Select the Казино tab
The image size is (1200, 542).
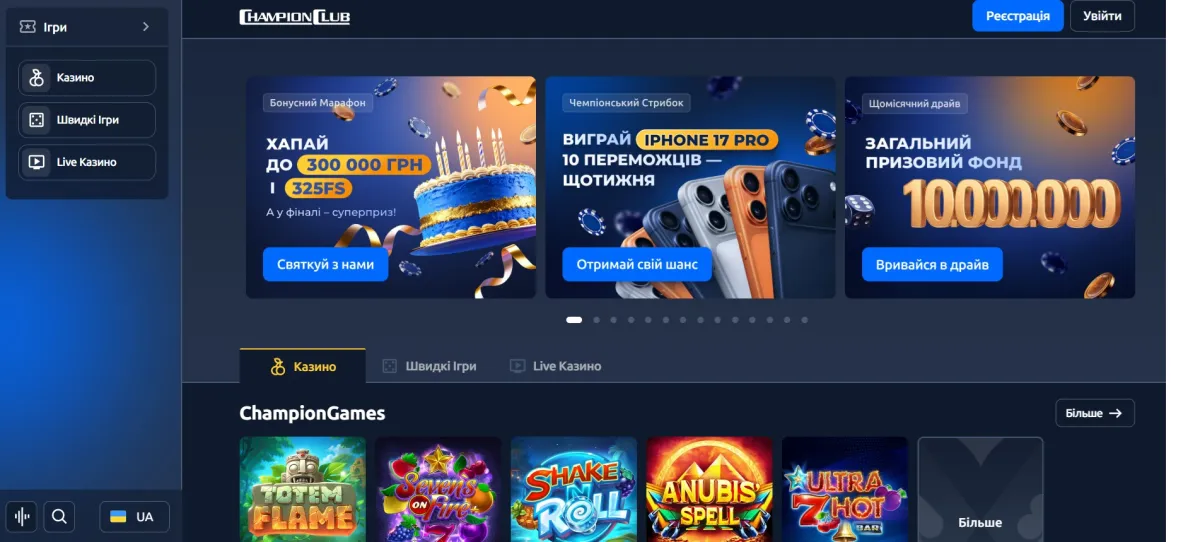[x=303, y=366]
